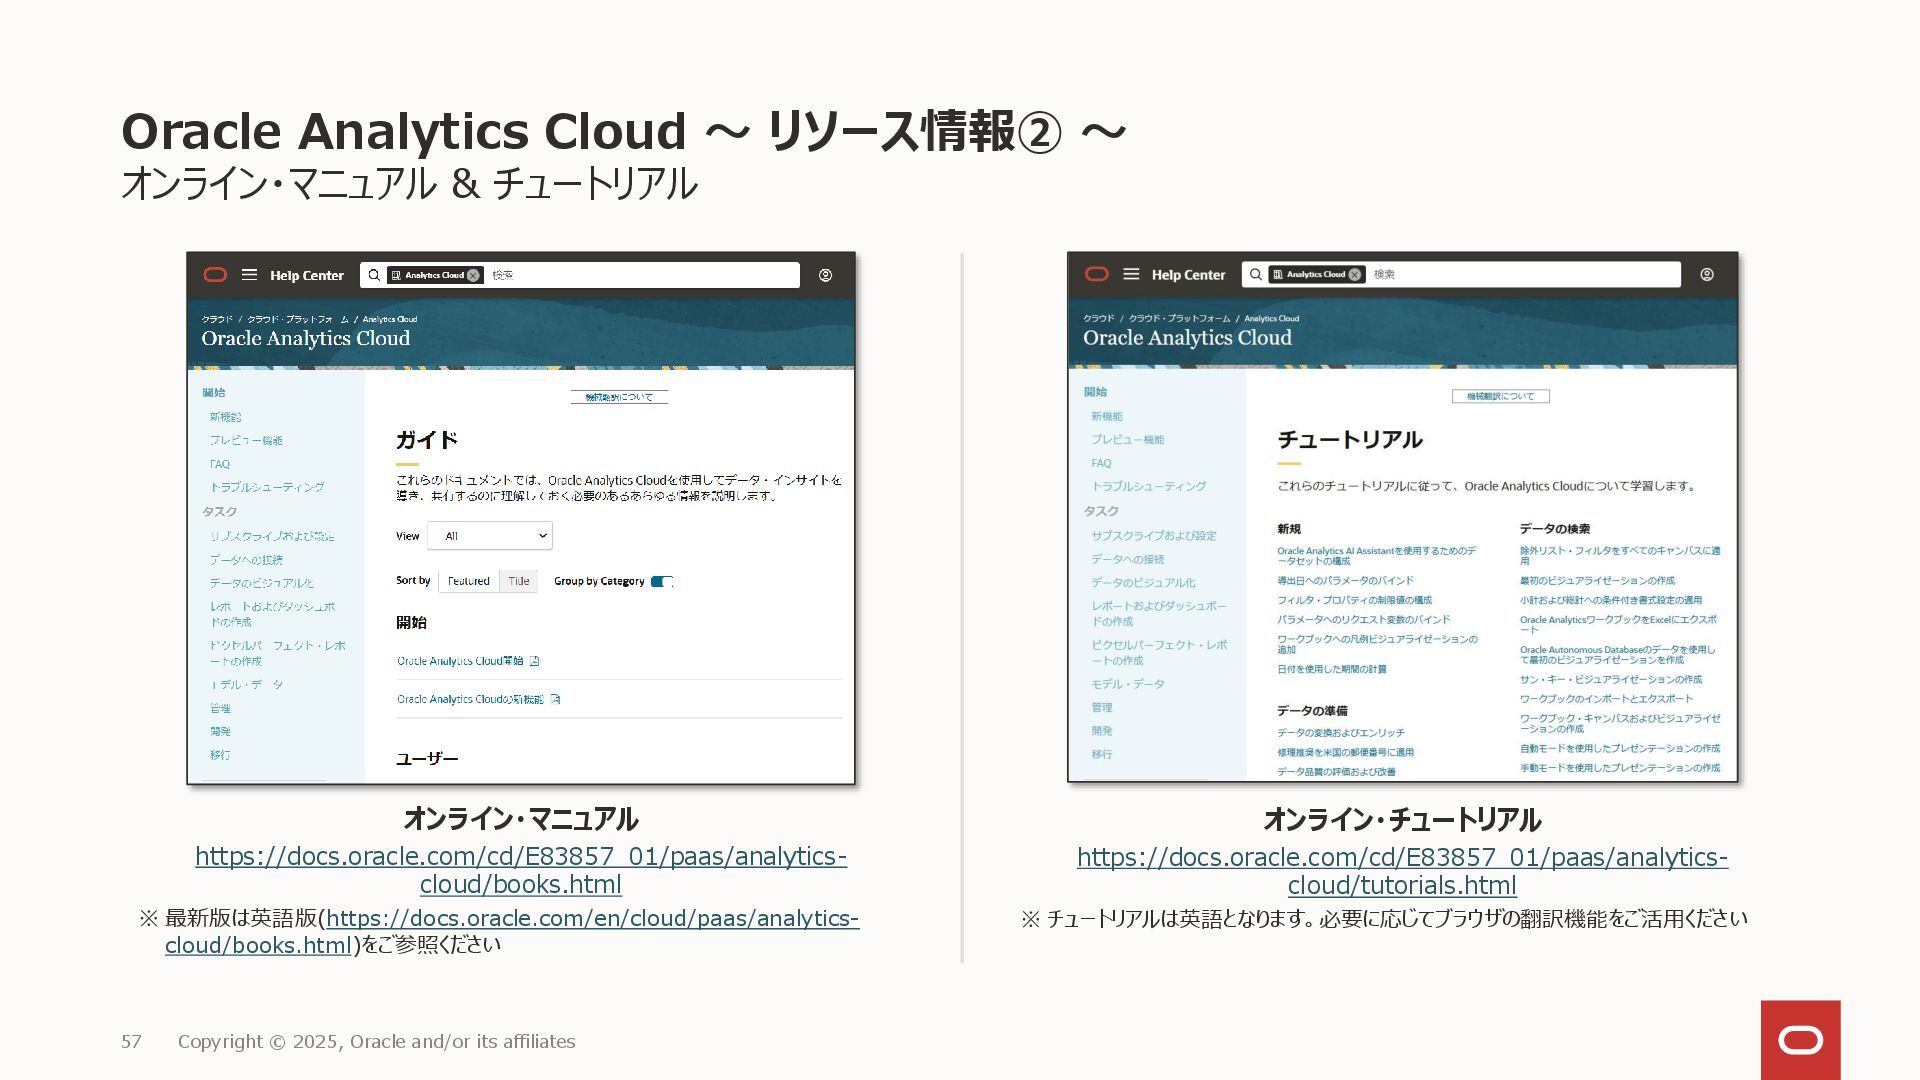
Task: Open the hamburger menu in left Help Center
Action: pos(249,275)
